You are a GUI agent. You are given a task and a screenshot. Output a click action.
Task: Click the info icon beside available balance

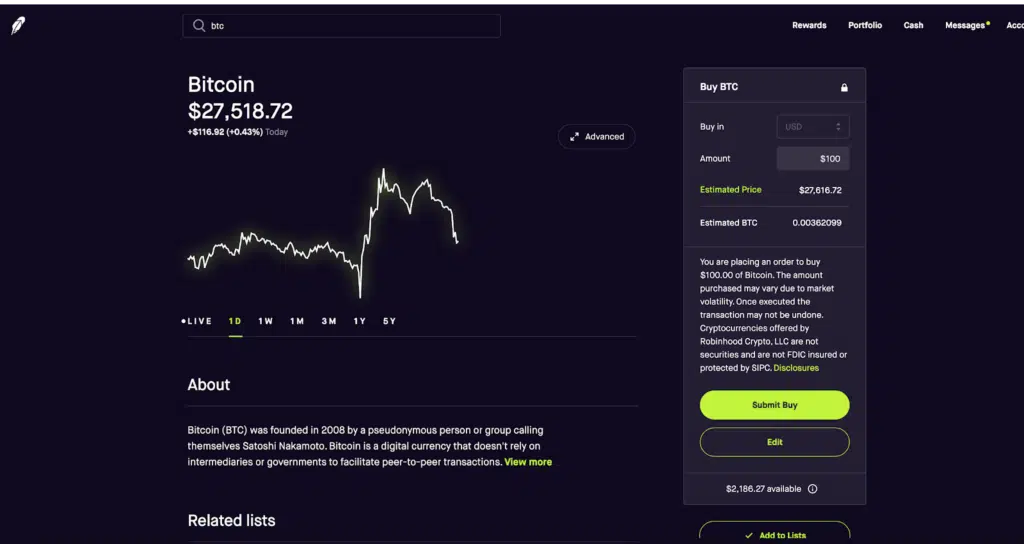coord(812,489)
